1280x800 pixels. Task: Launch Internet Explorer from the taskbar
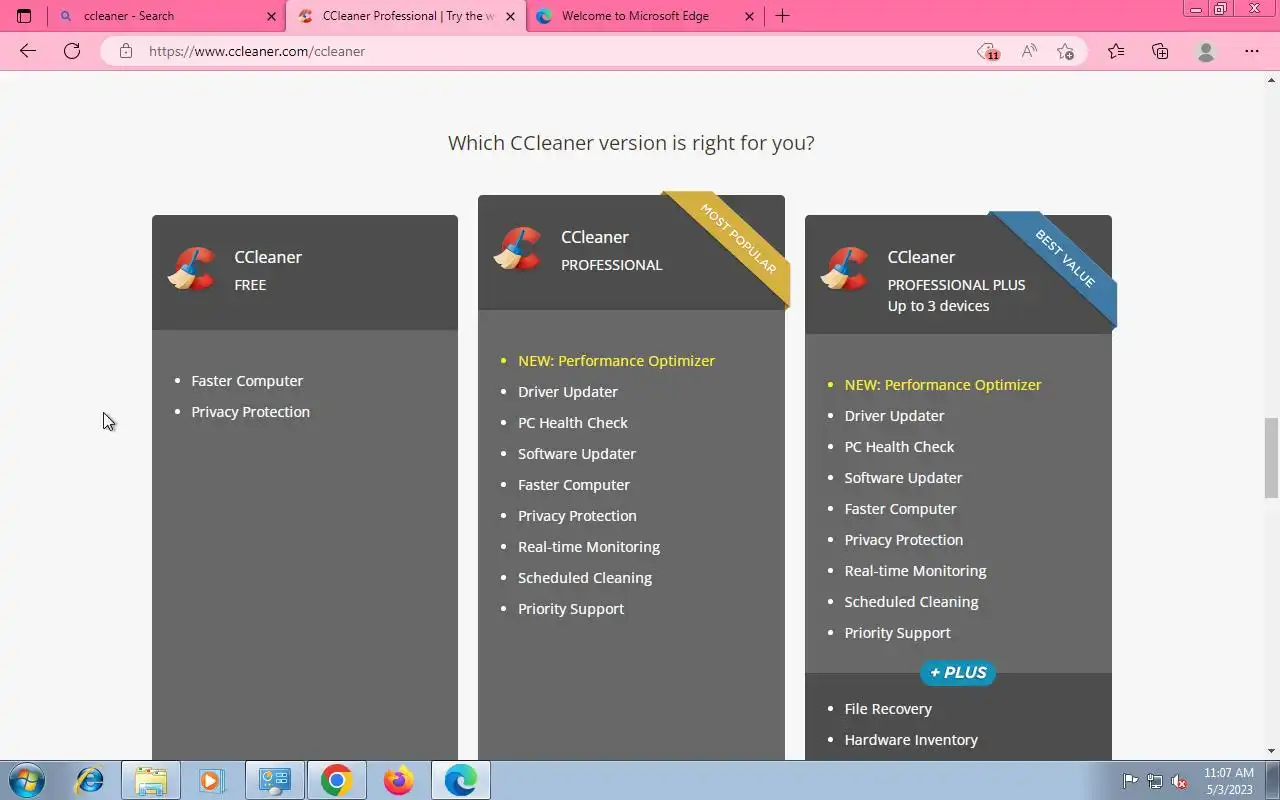click(x=89, y=780)
